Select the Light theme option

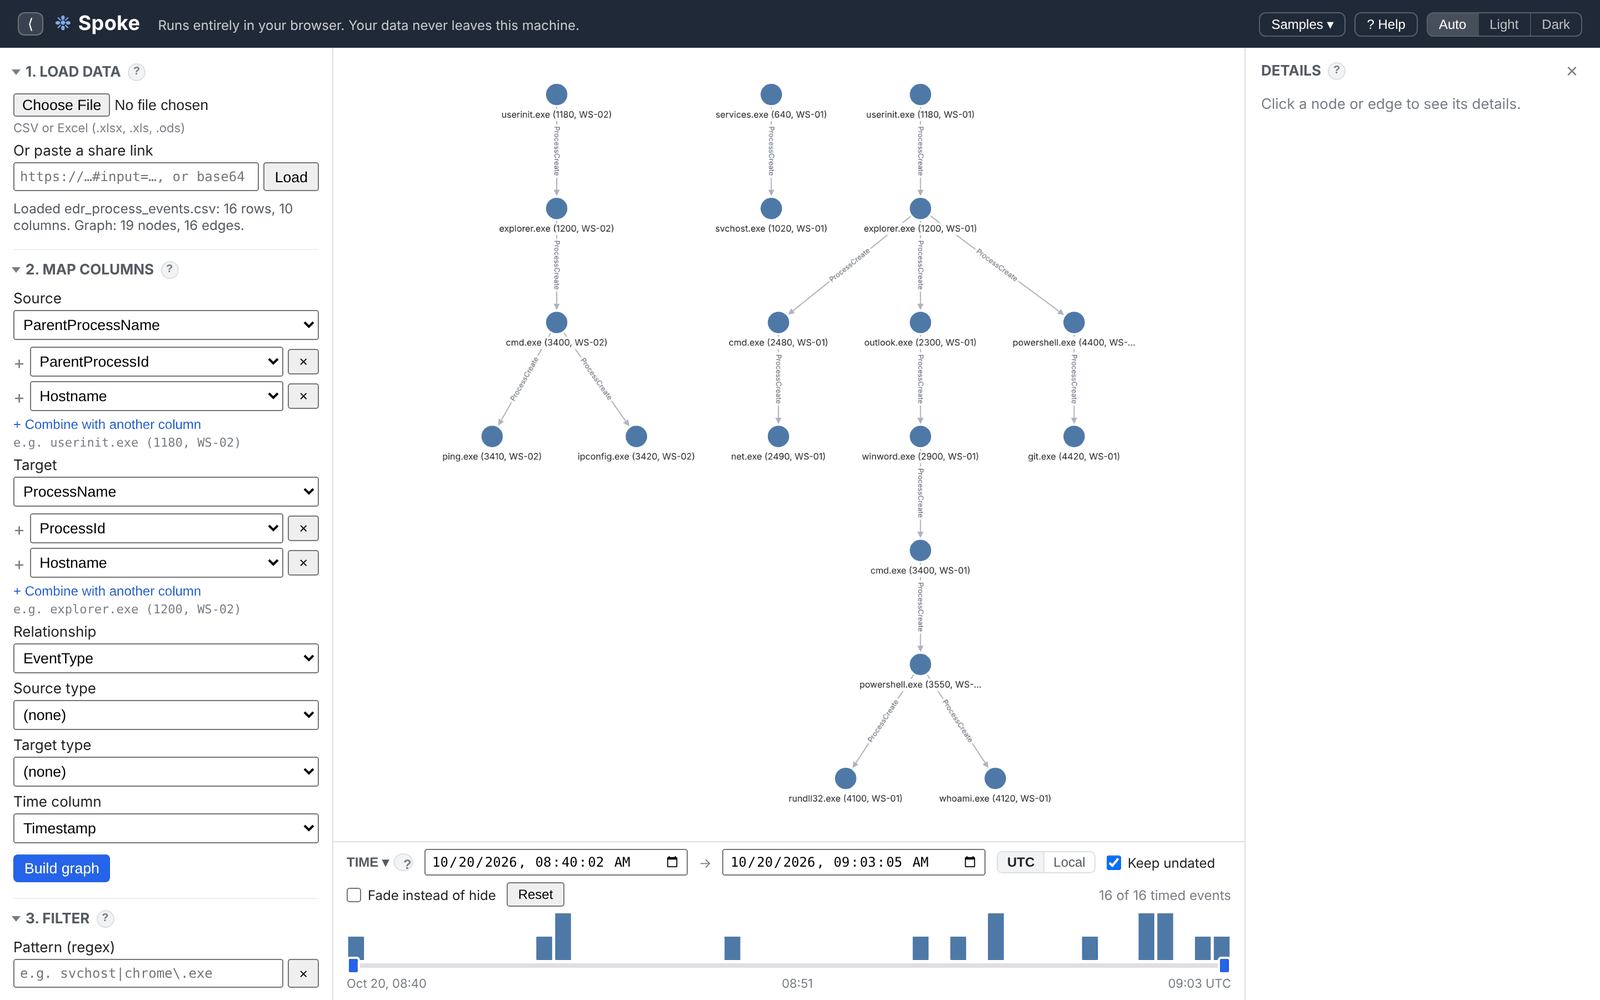click(x=1503, y=24)
